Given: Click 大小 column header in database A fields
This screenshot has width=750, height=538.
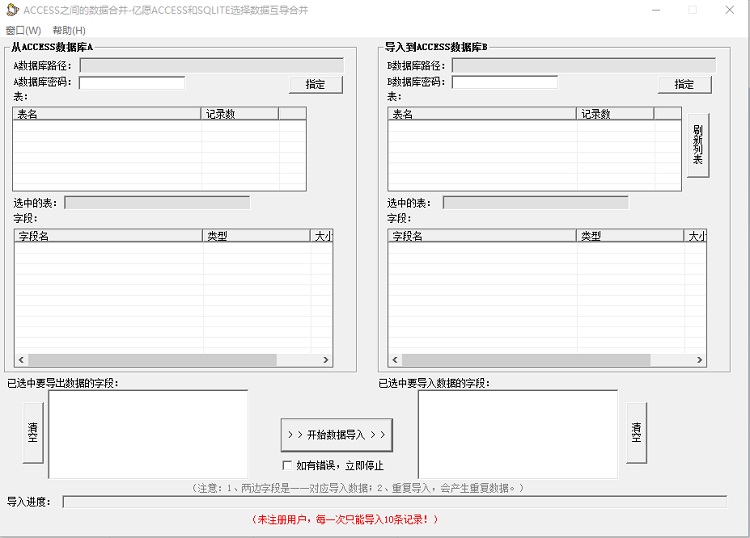Looking at the screenshot, I should pos(322,236).
